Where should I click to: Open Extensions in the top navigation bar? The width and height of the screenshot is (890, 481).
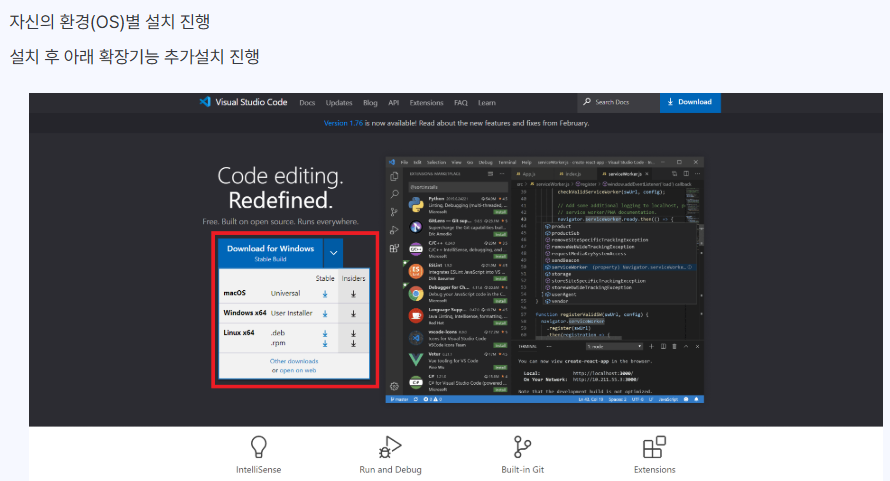pos(426,103)
